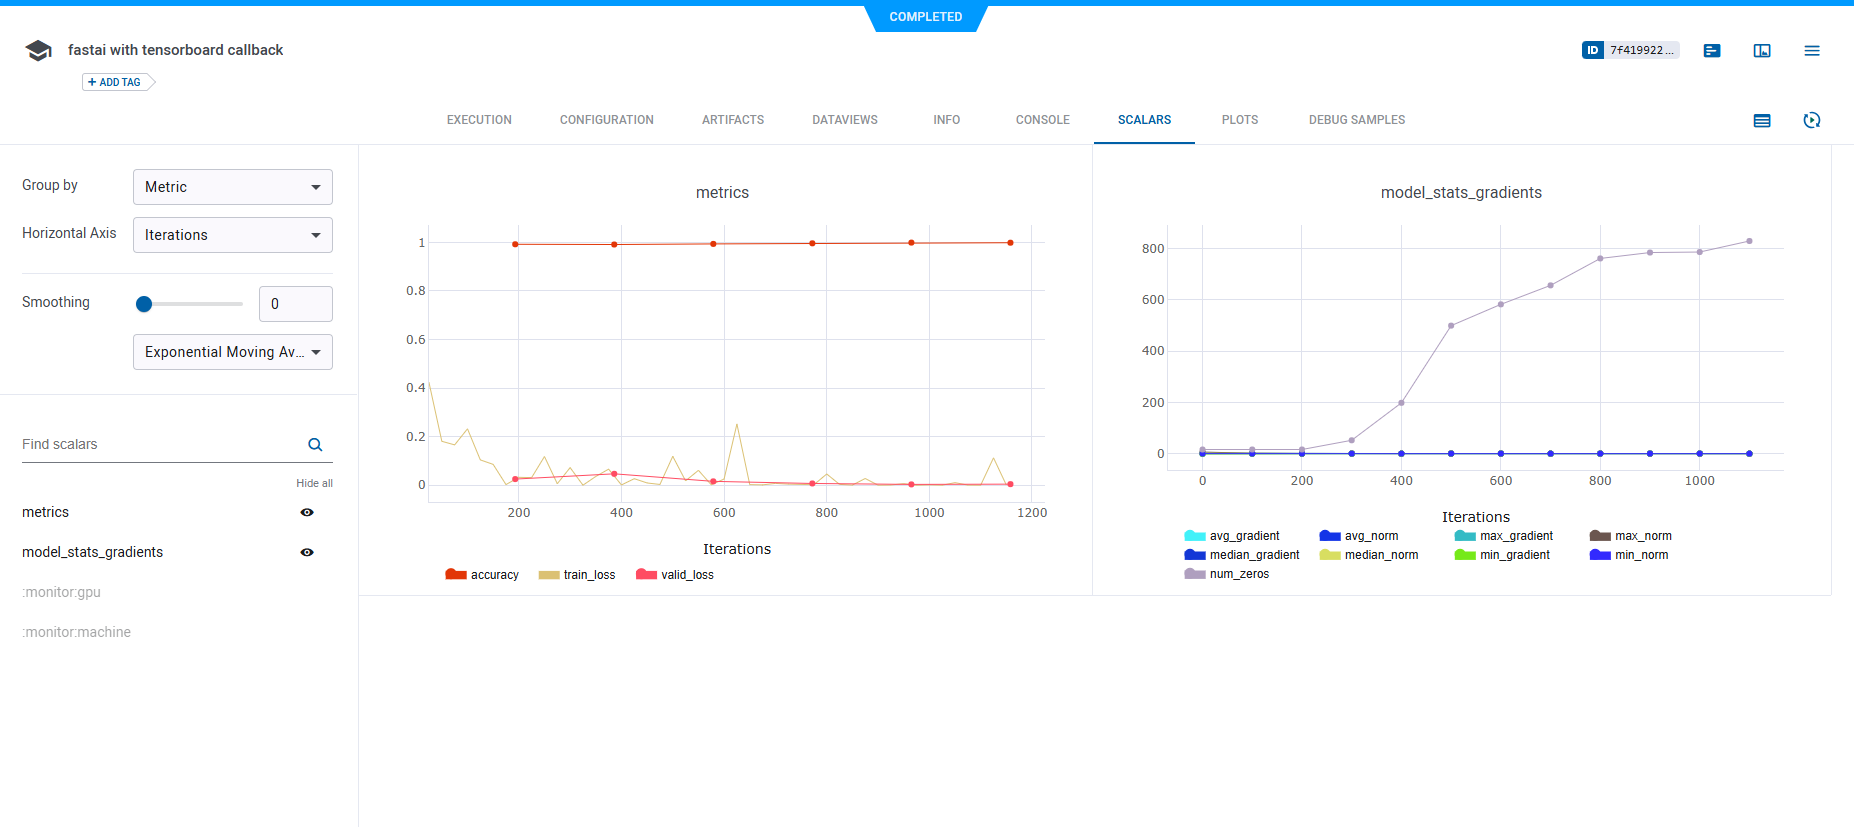
Task: Go to the PLOTS tab
Action: [1239, 120]
